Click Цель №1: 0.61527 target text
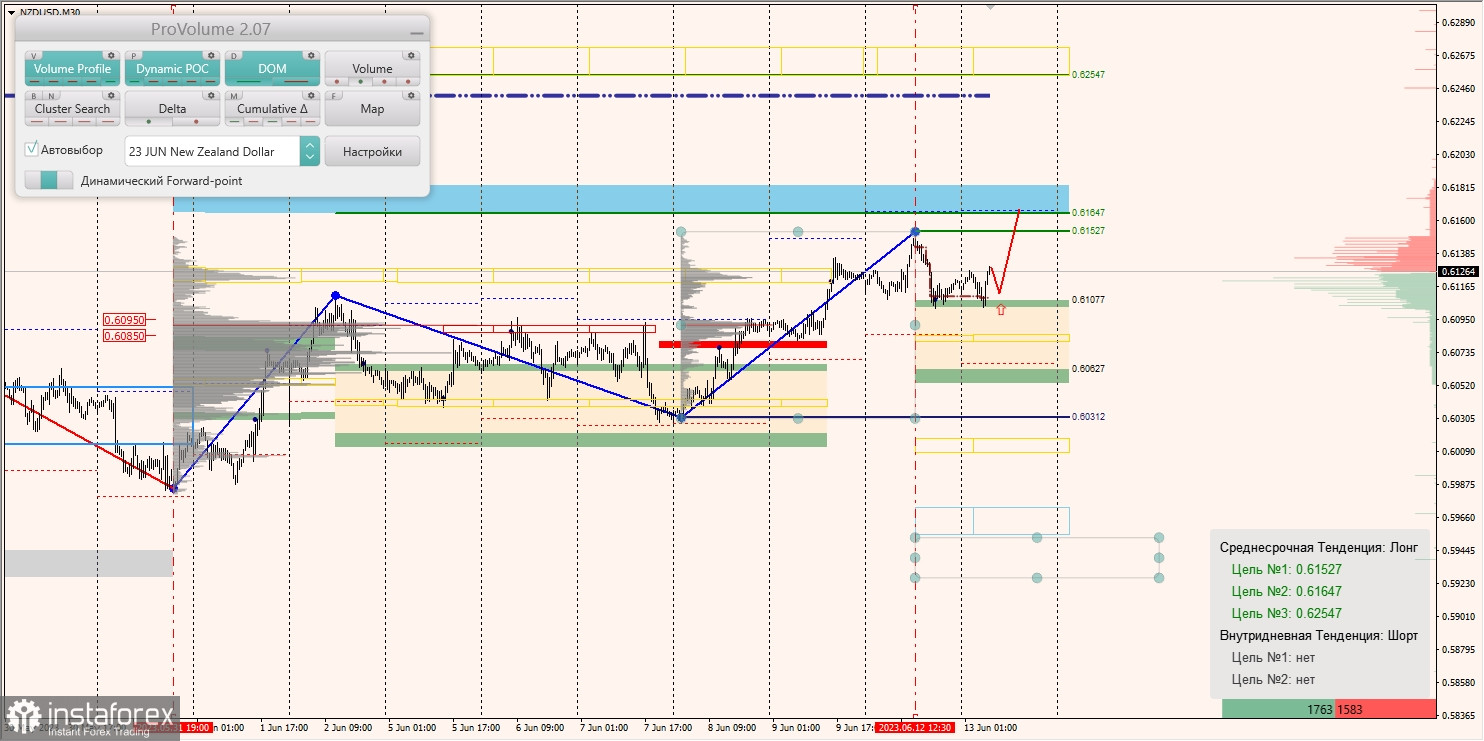1484x741 pixels. click(x=1286, y=569)
